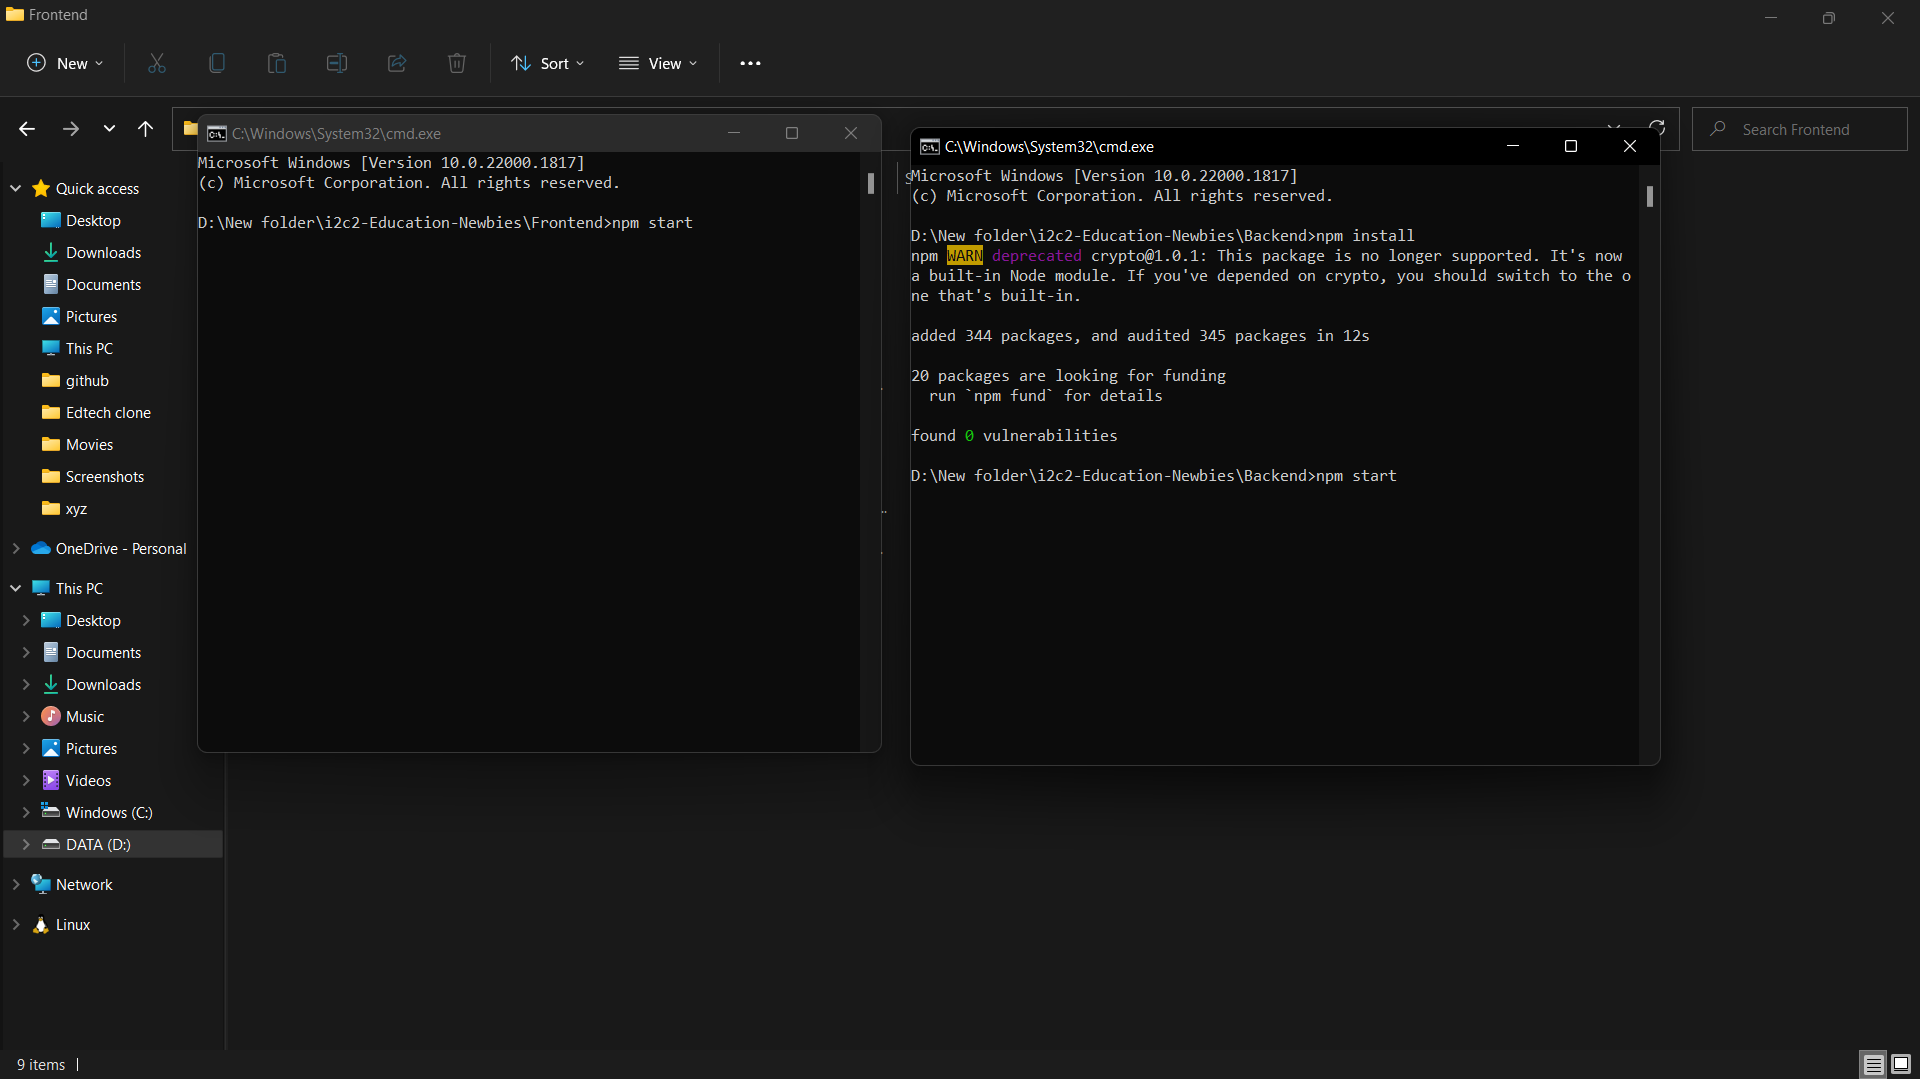
Task: Click the forward navigation arrow
Action: (x=70, y=129)
